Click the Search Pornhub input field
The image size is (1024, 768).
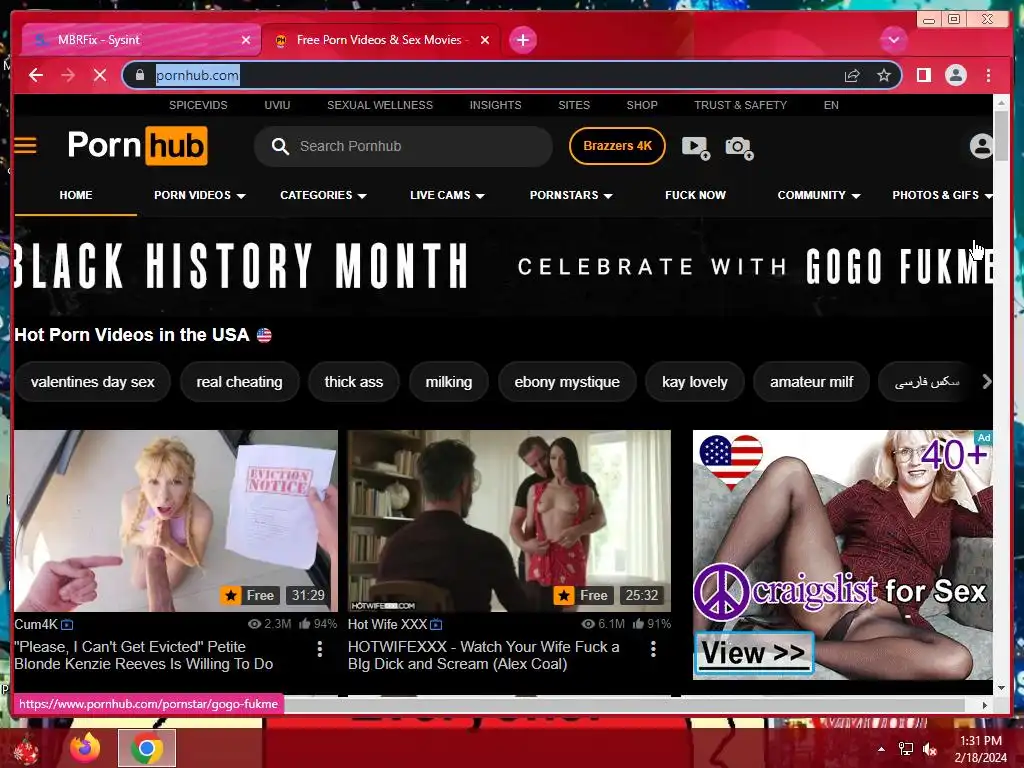click(x=404, y=146)
